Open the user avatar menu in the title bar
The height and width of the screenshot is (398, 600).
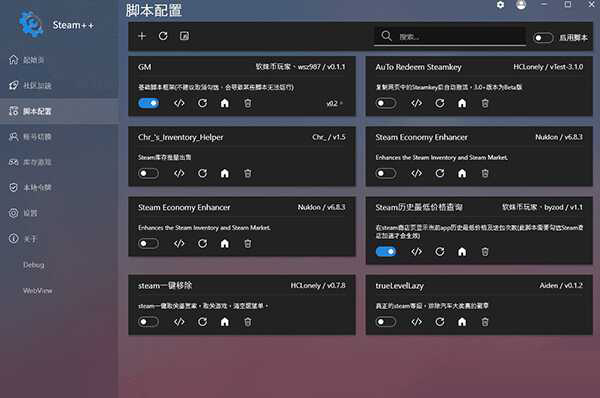tap(521, 5)
